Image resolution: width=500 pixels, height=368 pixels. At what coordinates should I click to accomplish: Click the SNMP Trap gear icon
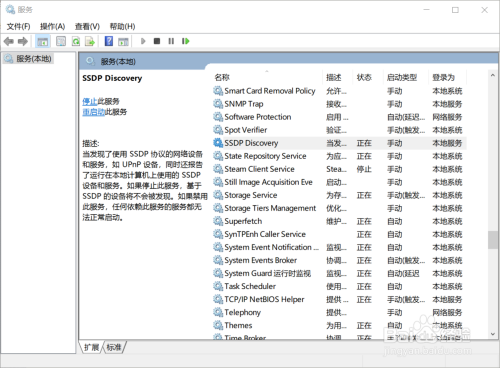(x=218, y=104)
